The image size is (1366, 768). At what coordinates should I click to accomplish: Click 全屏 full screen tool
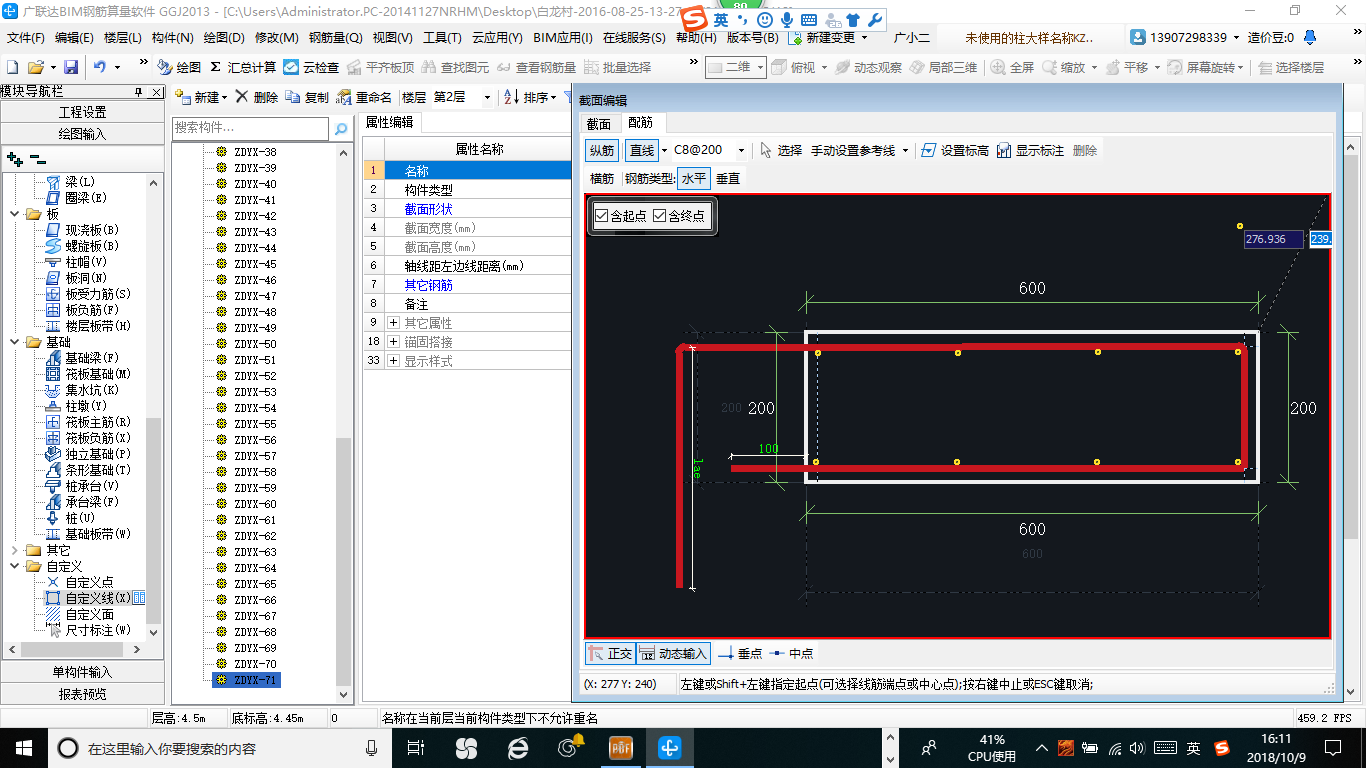point(1013,67)
